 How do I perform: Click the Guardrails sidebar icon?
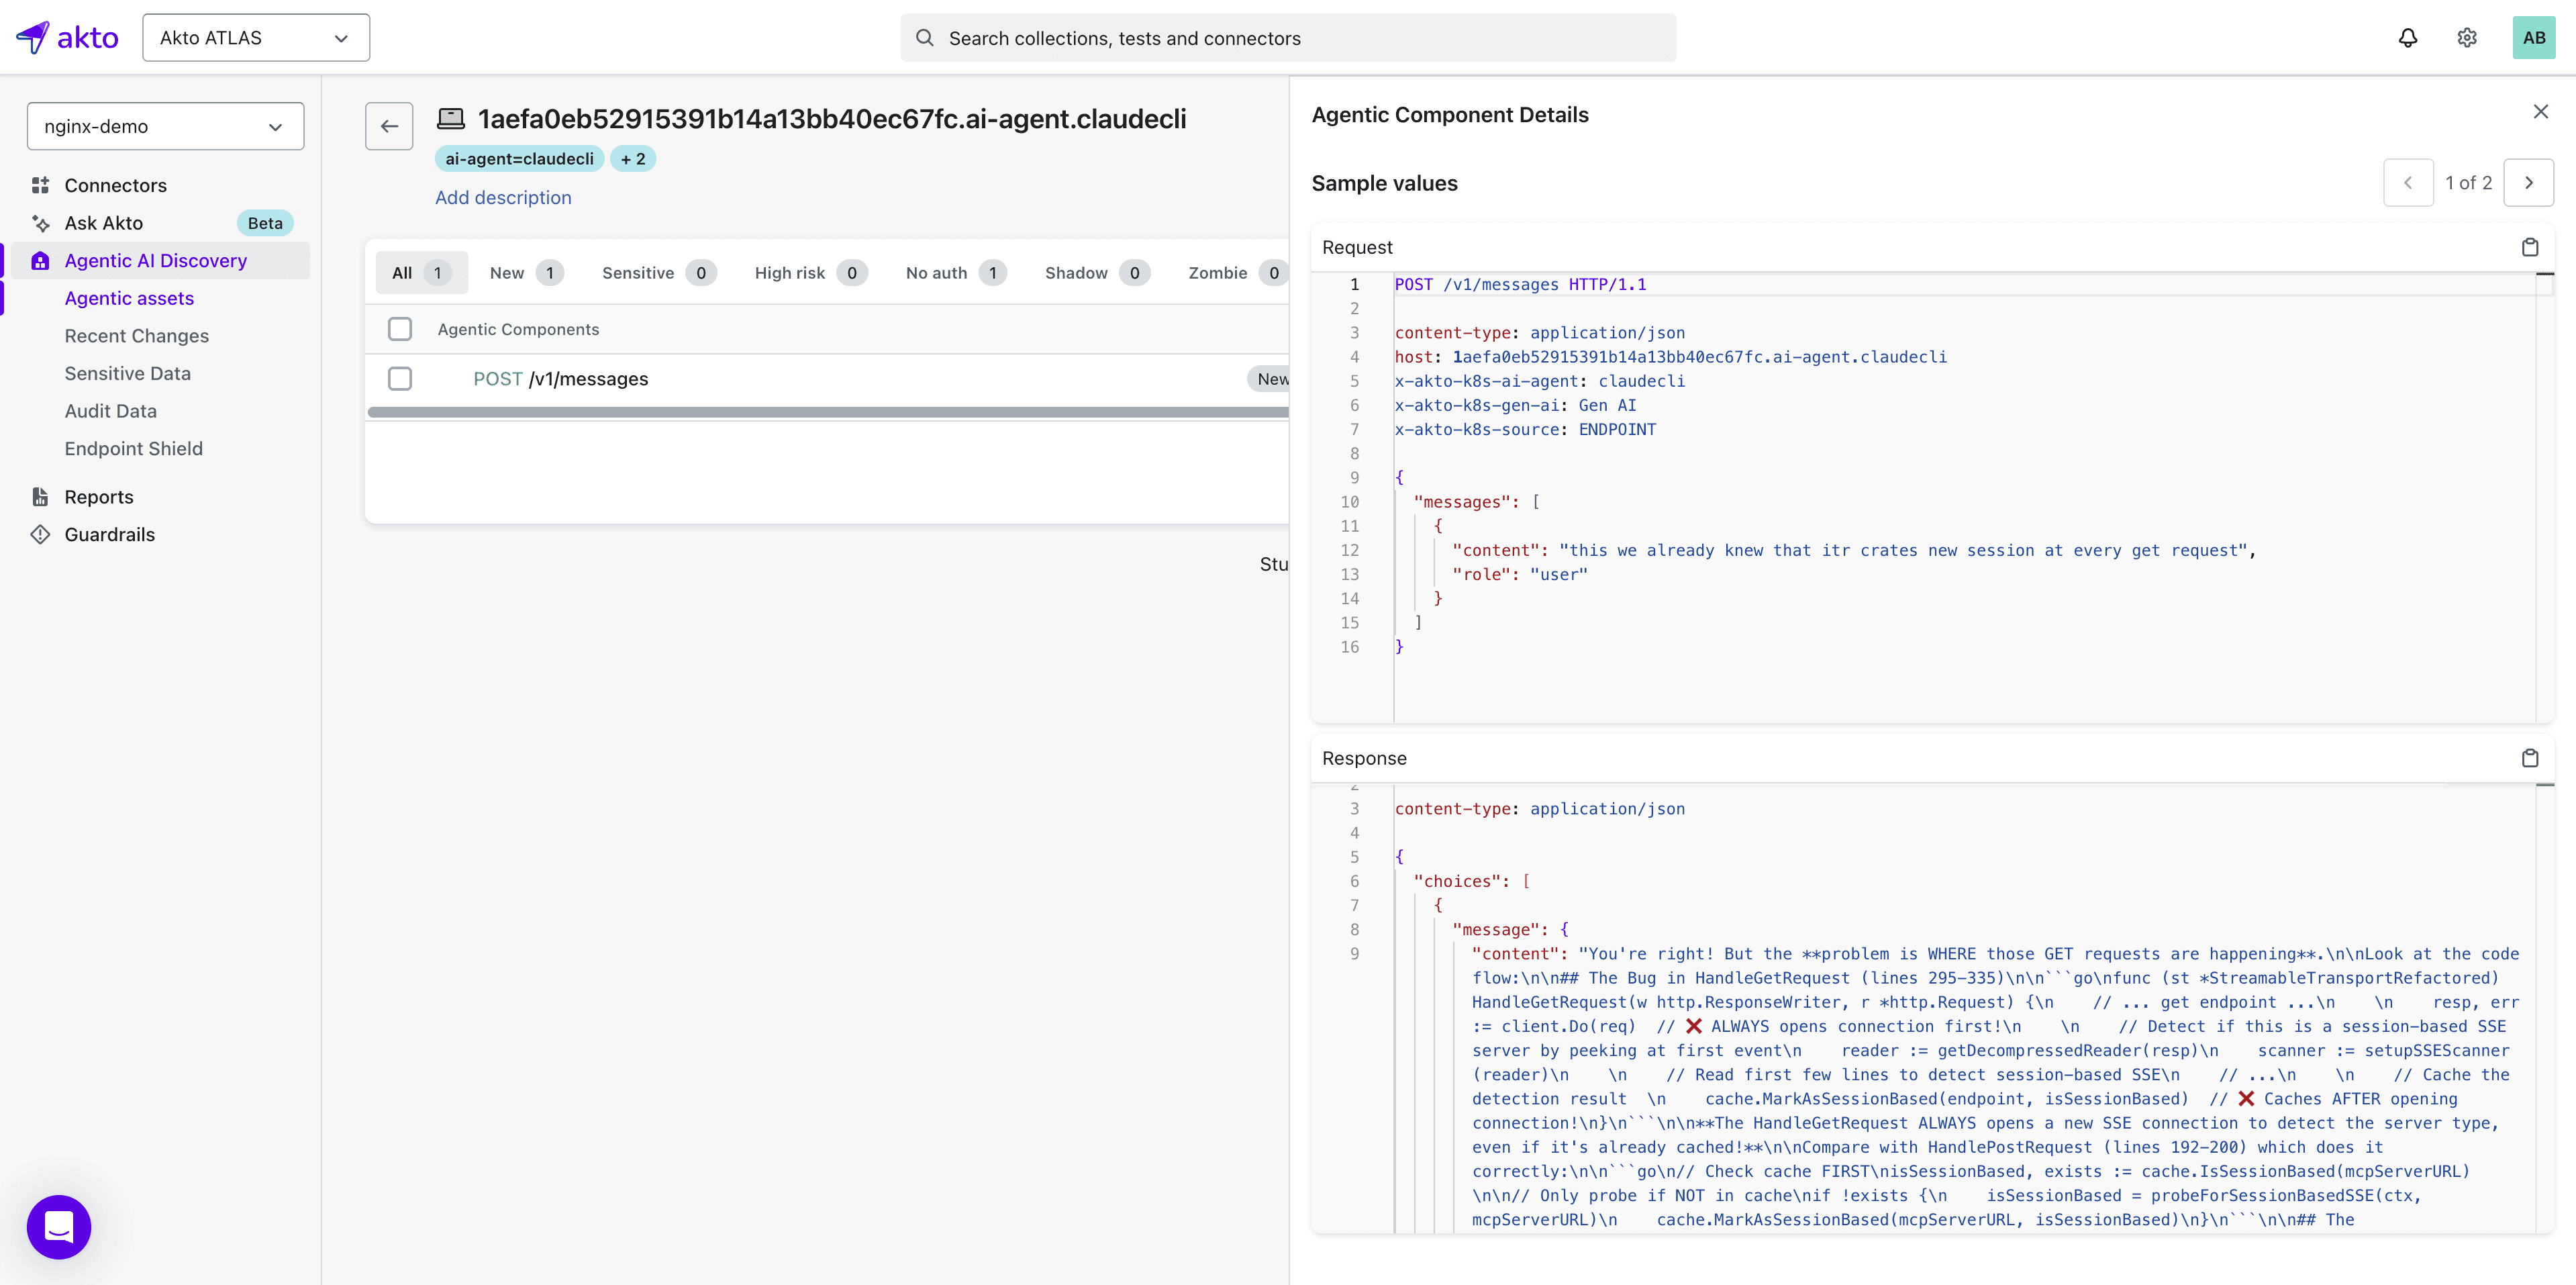(x=40, y=534)
